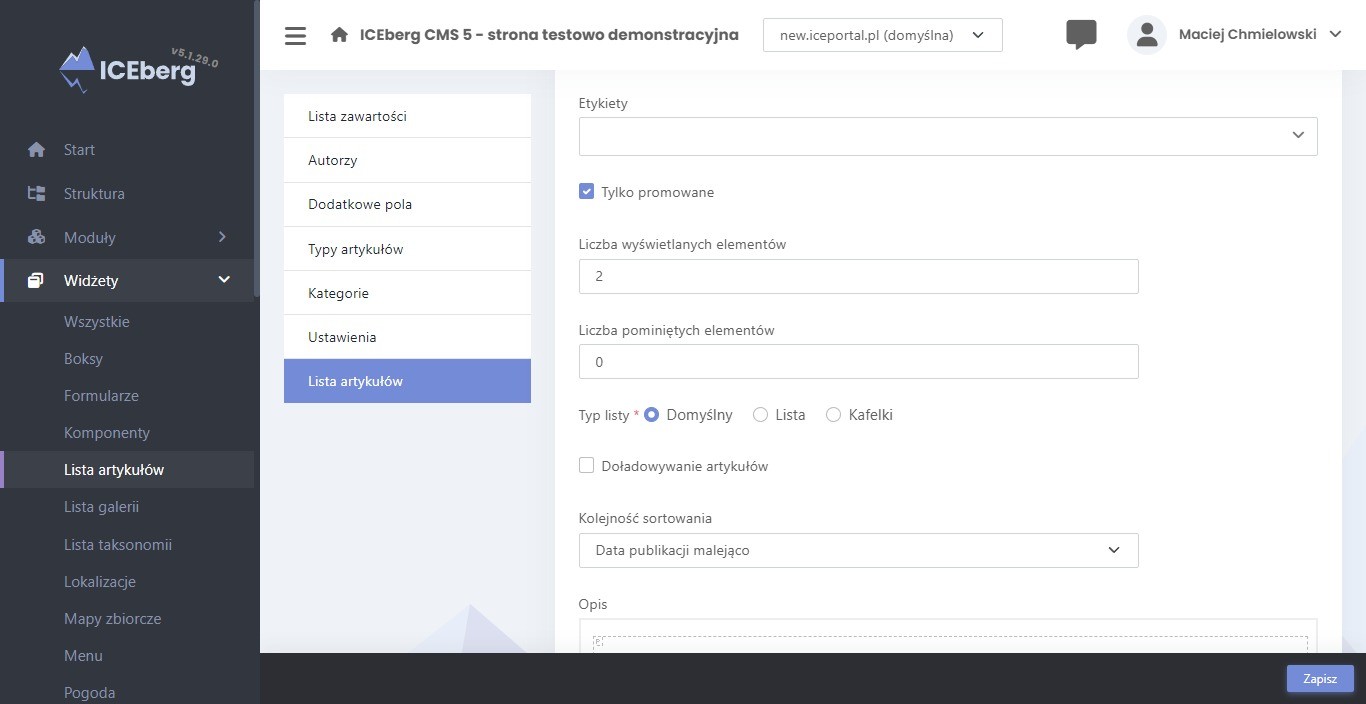This screenshot has width=1366, height=704.
Task: Uncheck the Tylko promowane checkbox
Action: tap(587, 191)
